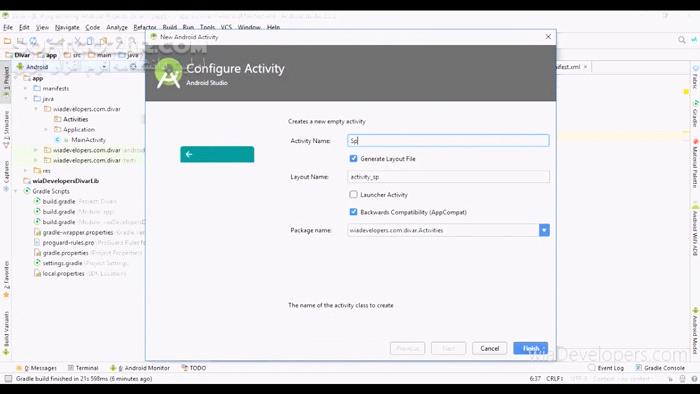
Task: Click the teal back arrow button
Action: [x=217, y=154]
